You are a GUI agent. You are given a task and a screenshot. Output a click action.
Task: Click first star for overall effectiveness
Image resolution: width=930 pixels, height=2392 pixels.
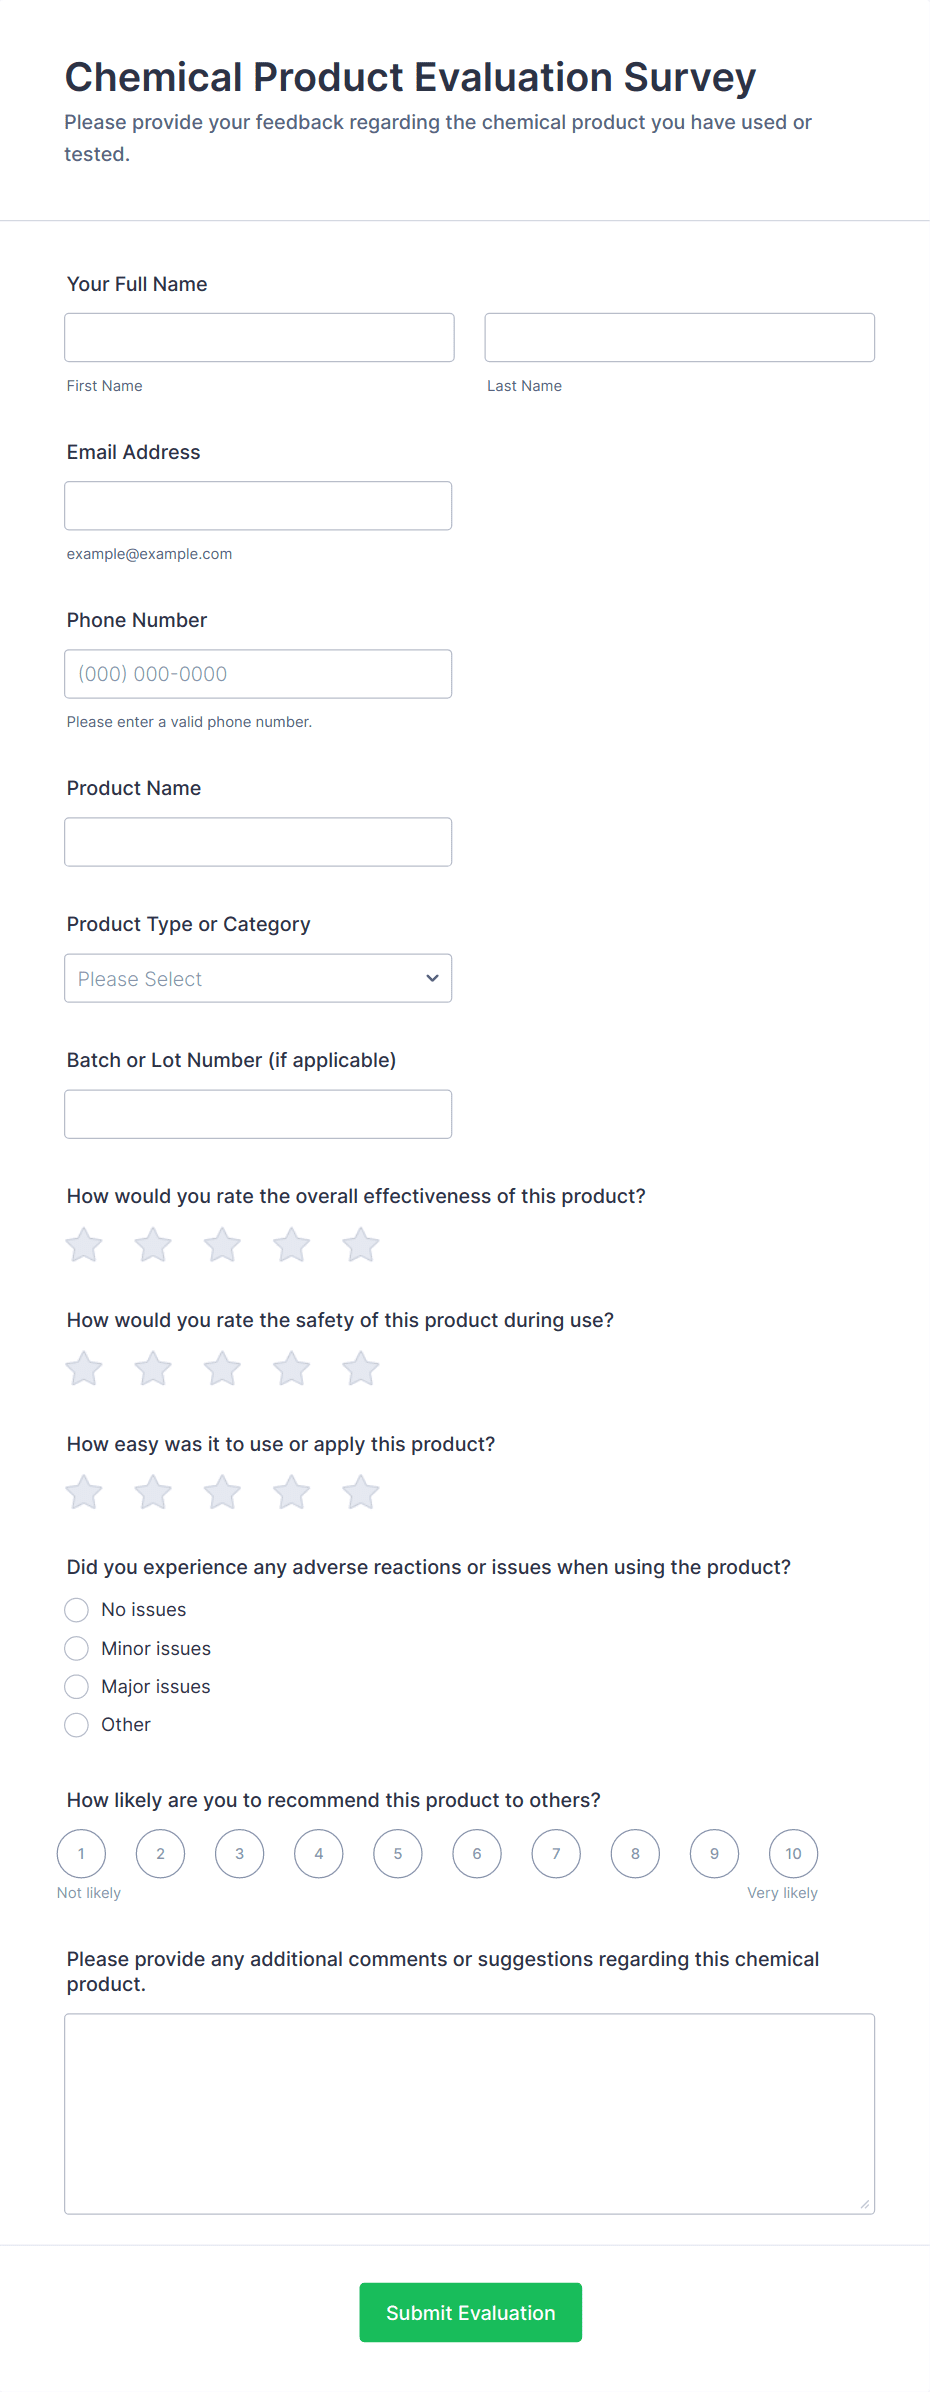click(x=84, y=1245)
